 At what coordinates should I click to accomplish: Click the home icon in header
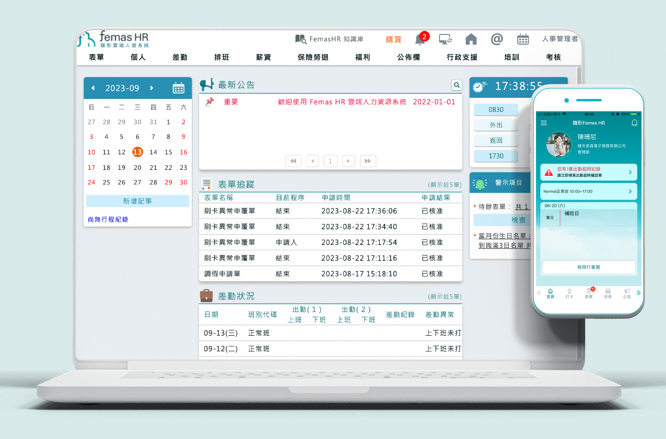pos(471,39)
